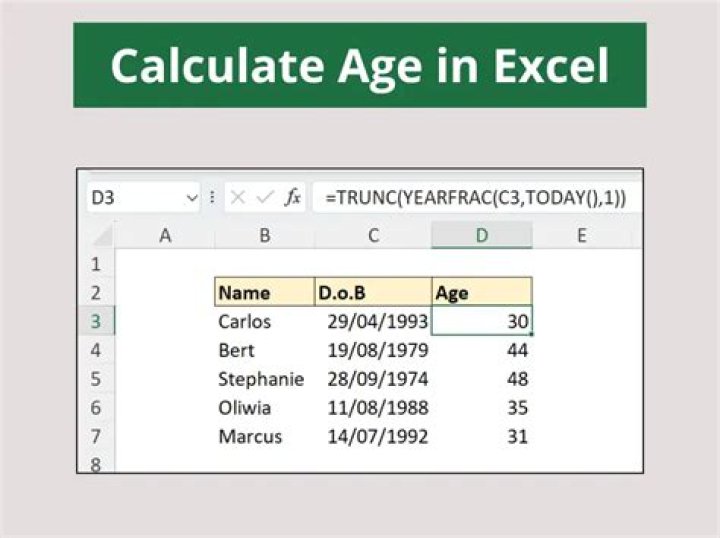Click the Name header cell
Viewport: 720px width, 538px height.
(265, 292)
